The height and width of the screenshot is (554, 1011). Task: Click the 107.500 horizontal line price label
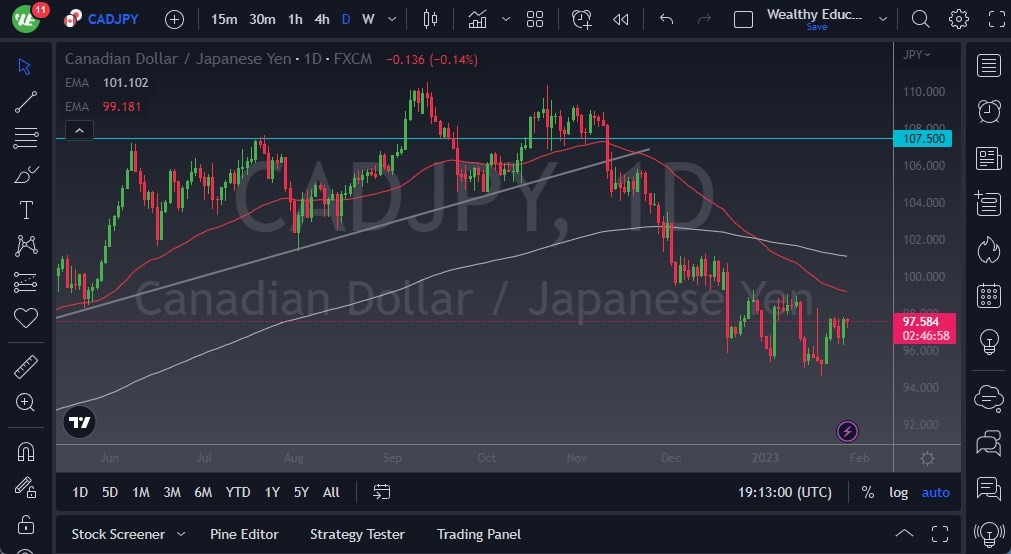click(924, 139)
